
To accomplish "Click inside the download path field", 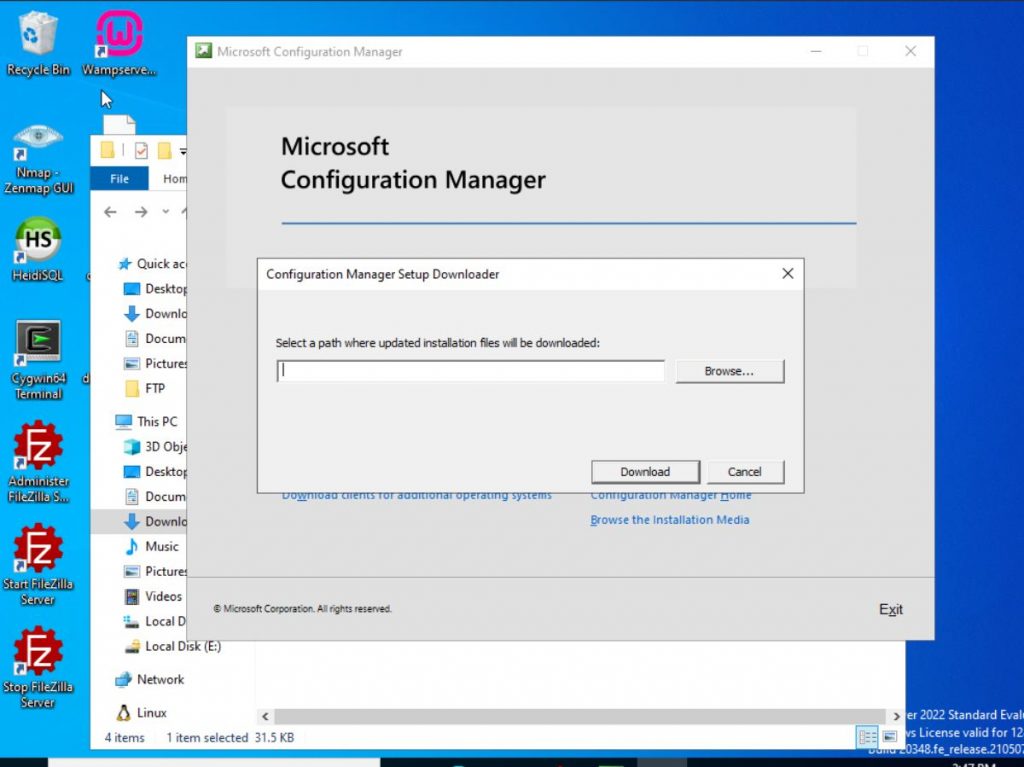I will [x=470, y=370].
